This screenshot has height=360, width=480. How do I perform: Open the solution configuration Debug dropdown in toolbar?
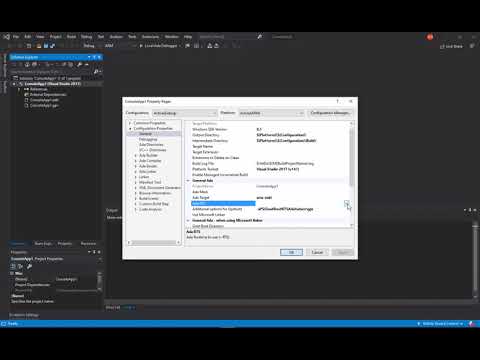[91, 46]
